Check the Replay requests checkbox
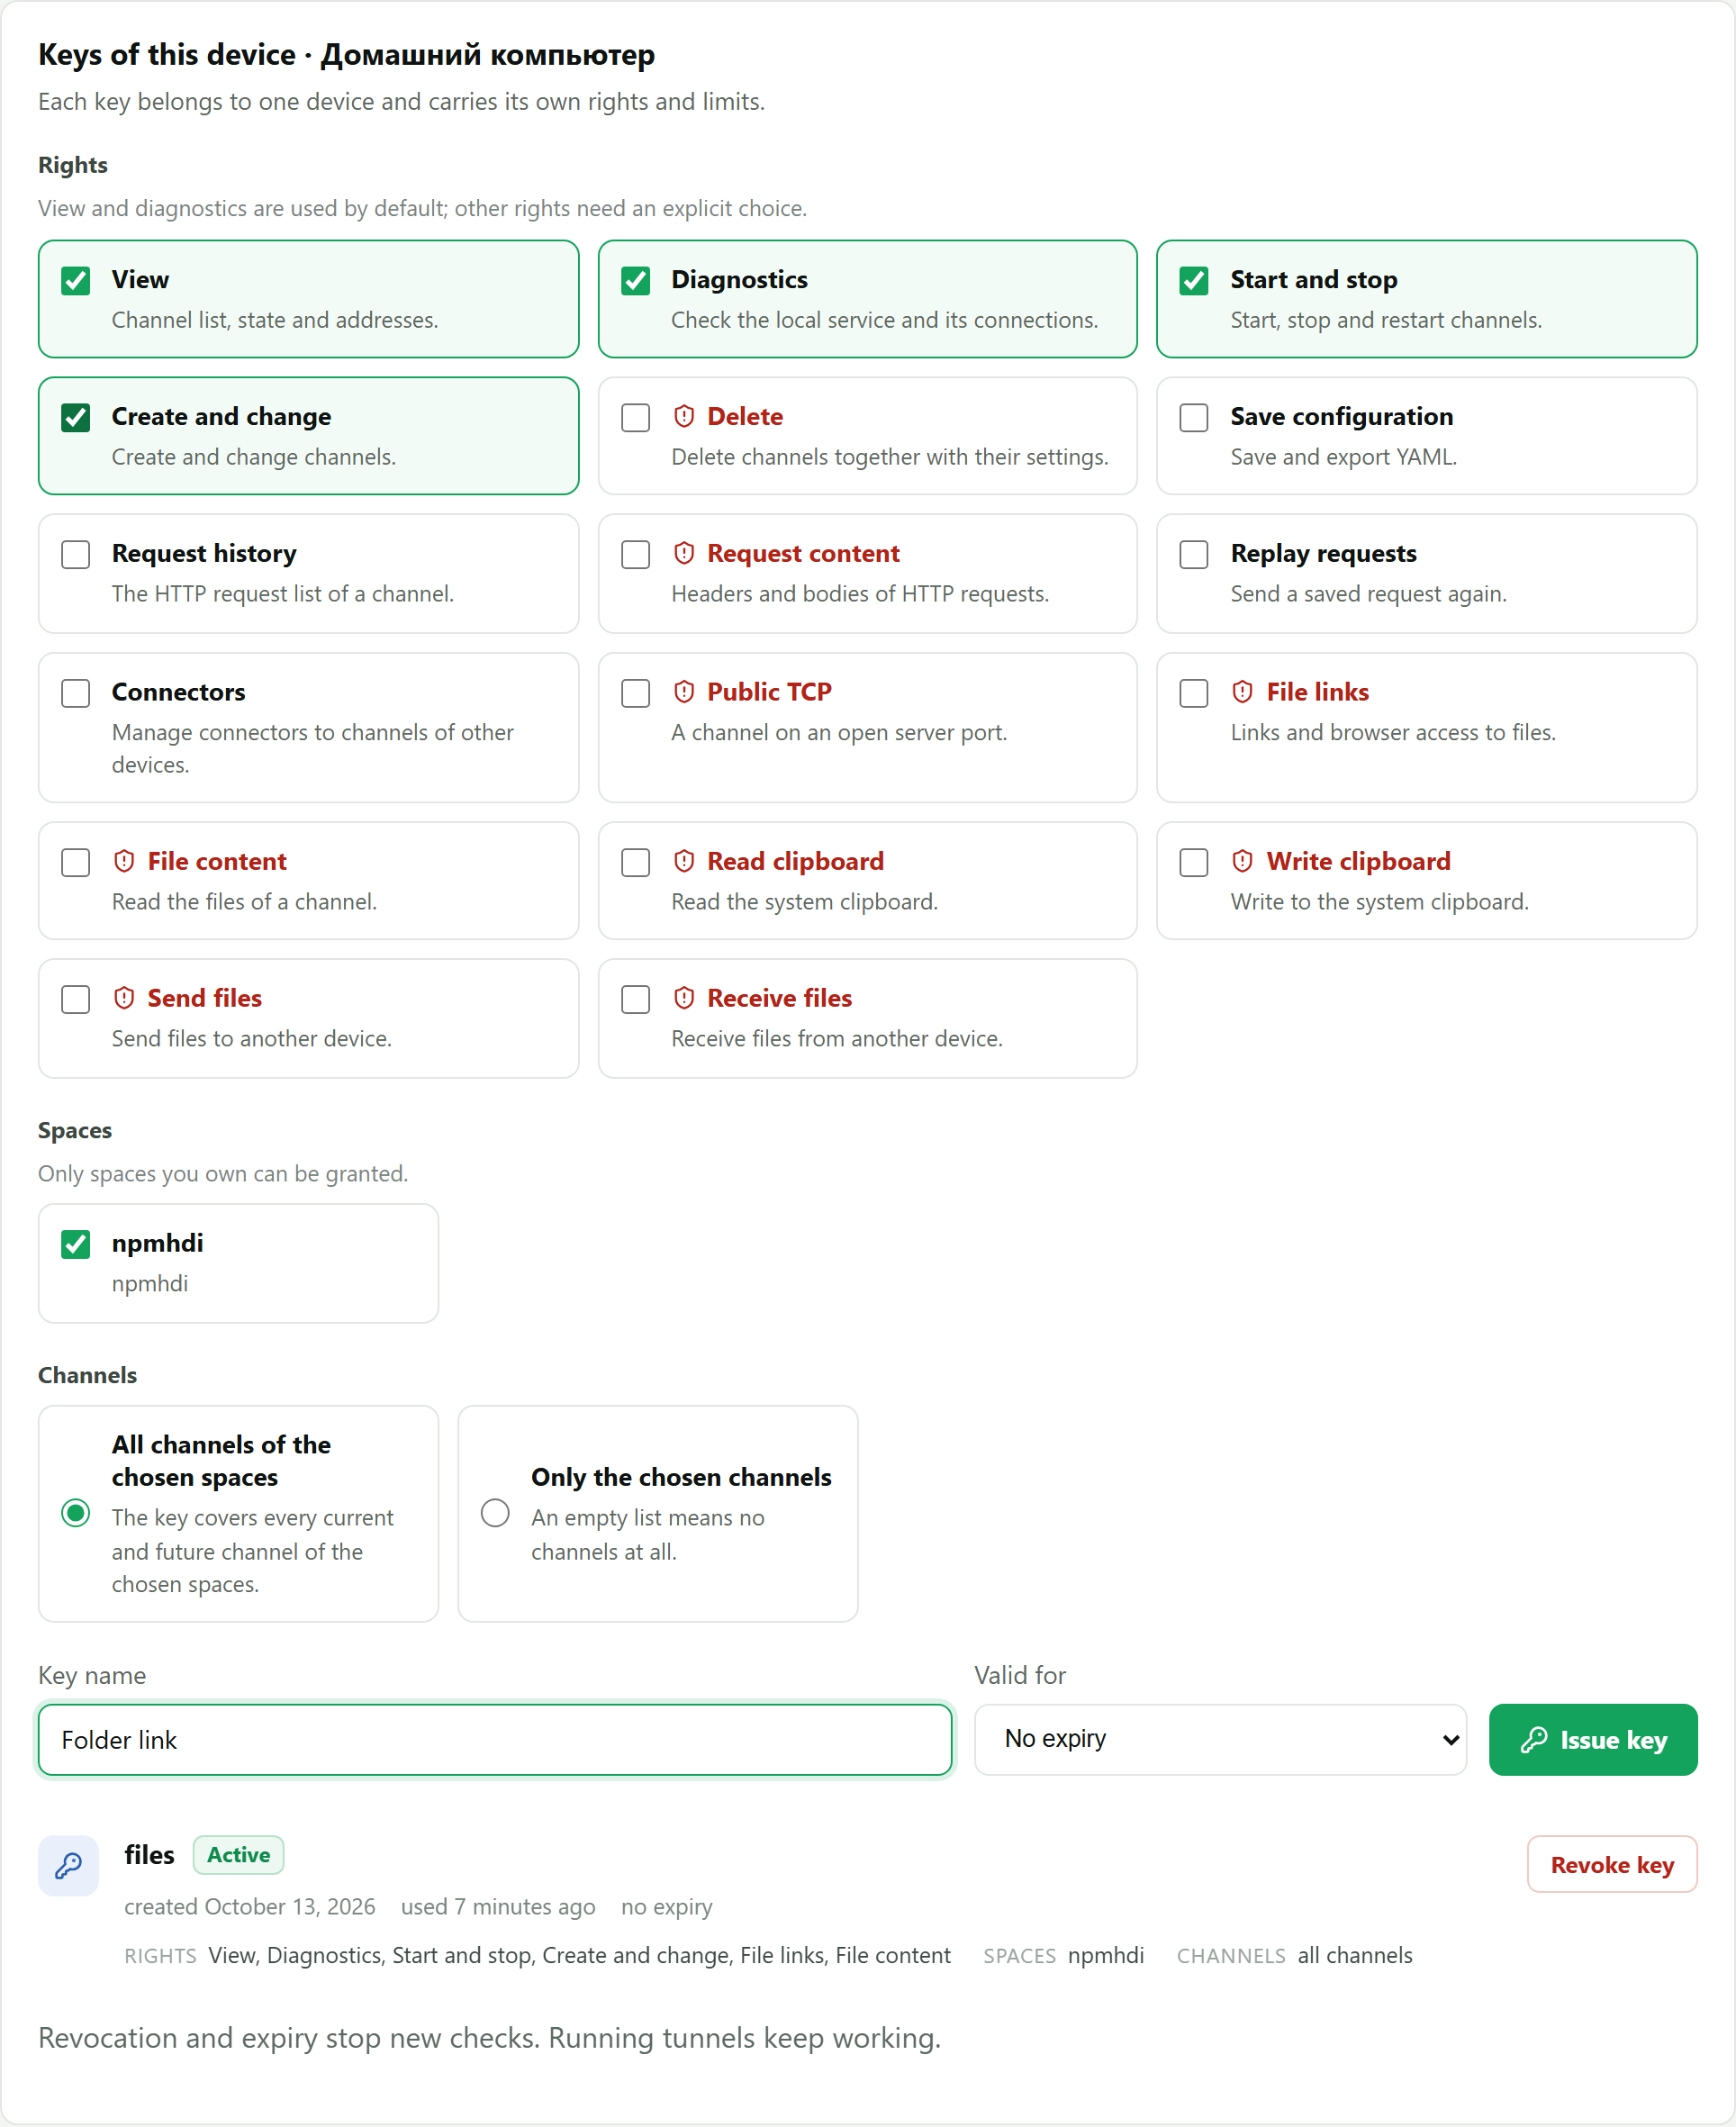 tap(1194, 554)
